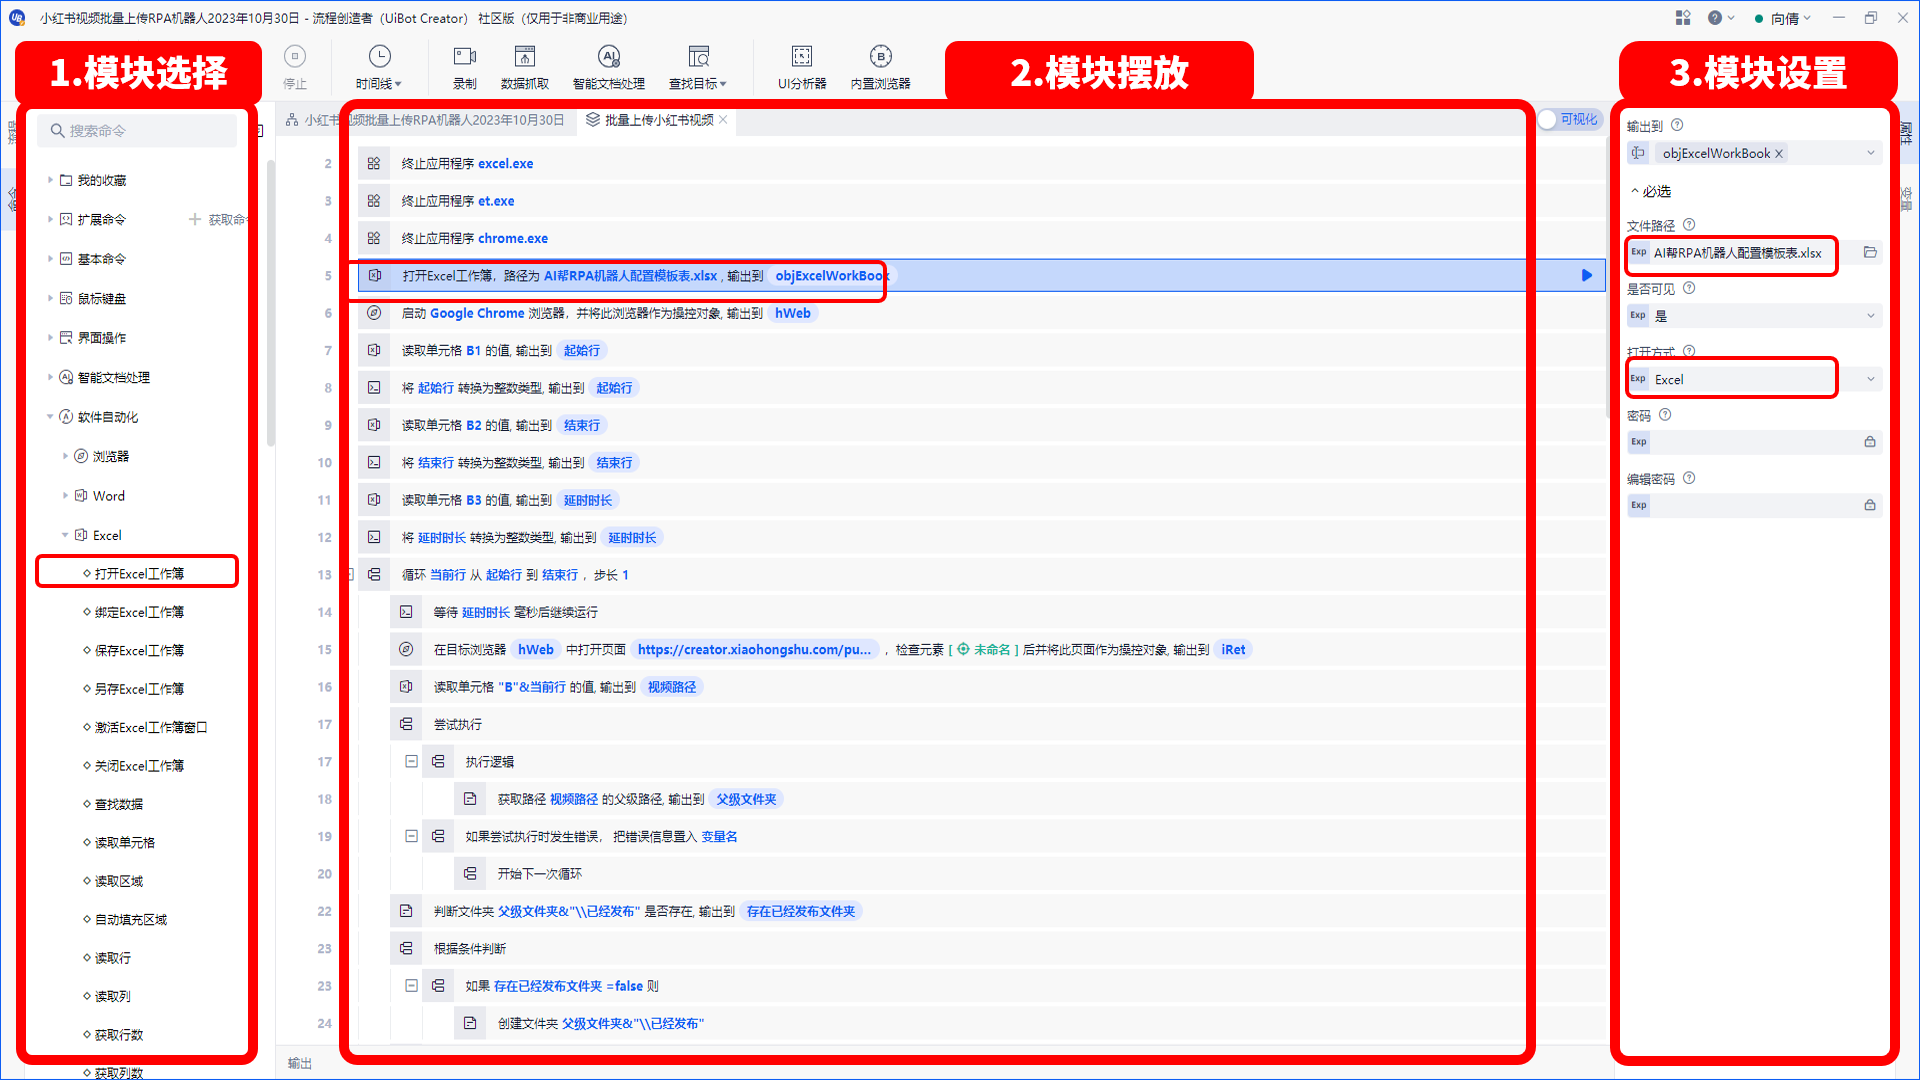1920x1080 pixels.
Task: Select step 终止应用程序 chrome.exe
Action: tap(982, 238)
